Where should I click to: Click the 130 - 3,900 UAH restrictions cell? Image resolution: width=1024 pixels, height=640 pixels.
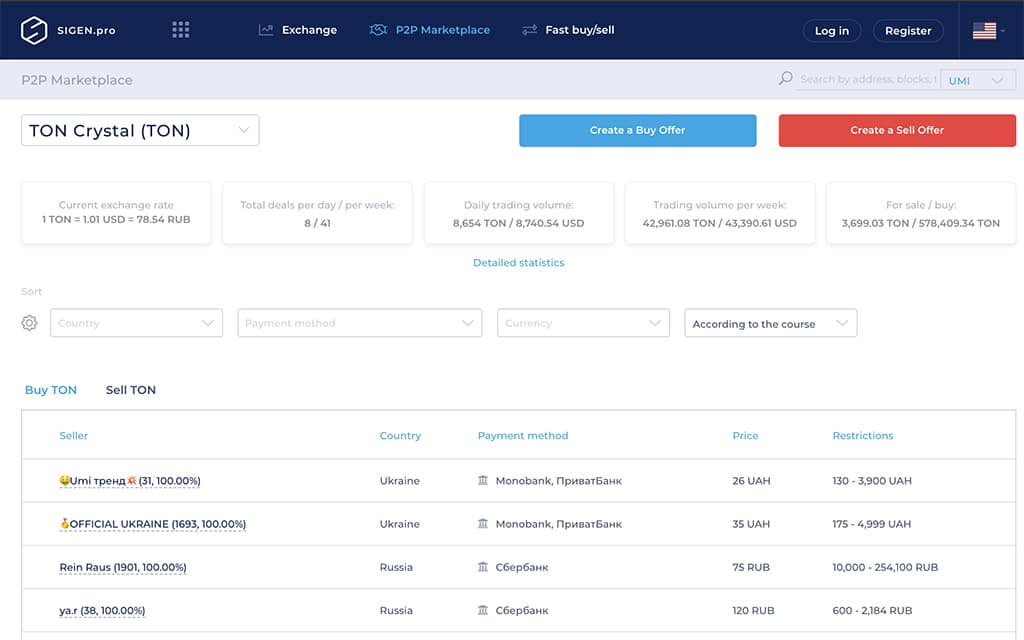pyautogui.click(x=872, y=481)
